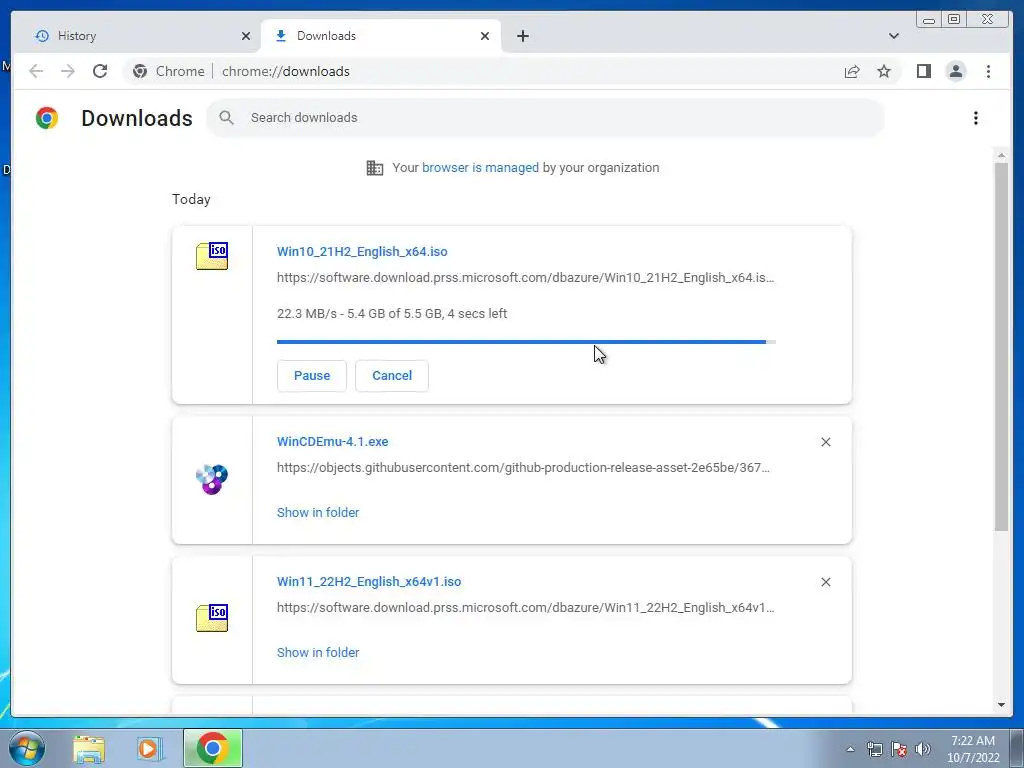Image resolution: width=1024 pixels, height=768 pixels.
Task: Remove WinCDEmu-4.1.exe from the list
Action: point(825,442)
